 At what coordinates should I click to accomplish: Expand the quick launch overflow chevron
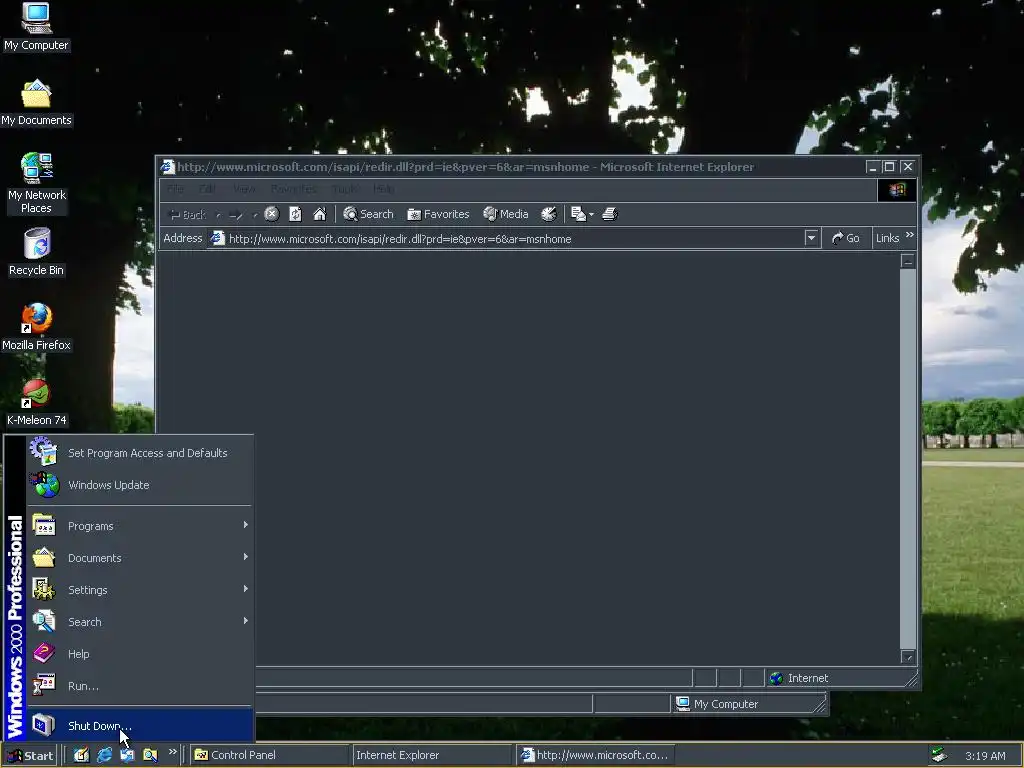pos(172,752)
